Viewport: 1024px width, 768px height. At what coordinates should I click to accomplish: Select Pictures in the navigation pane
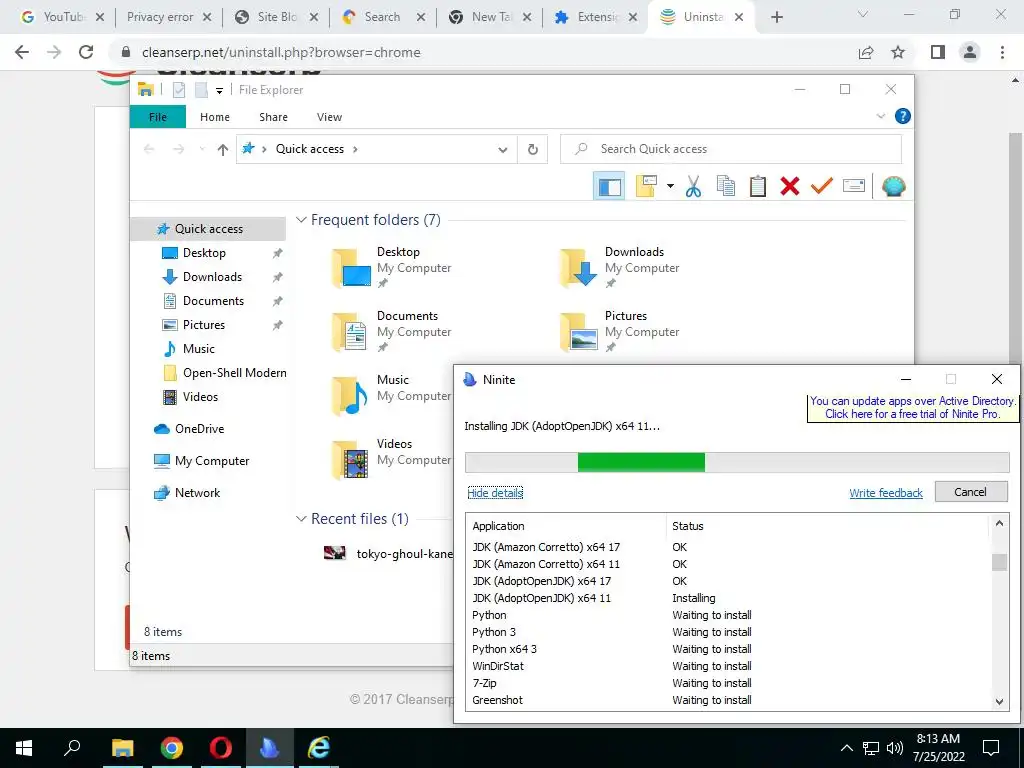click(x=203, y=325)
